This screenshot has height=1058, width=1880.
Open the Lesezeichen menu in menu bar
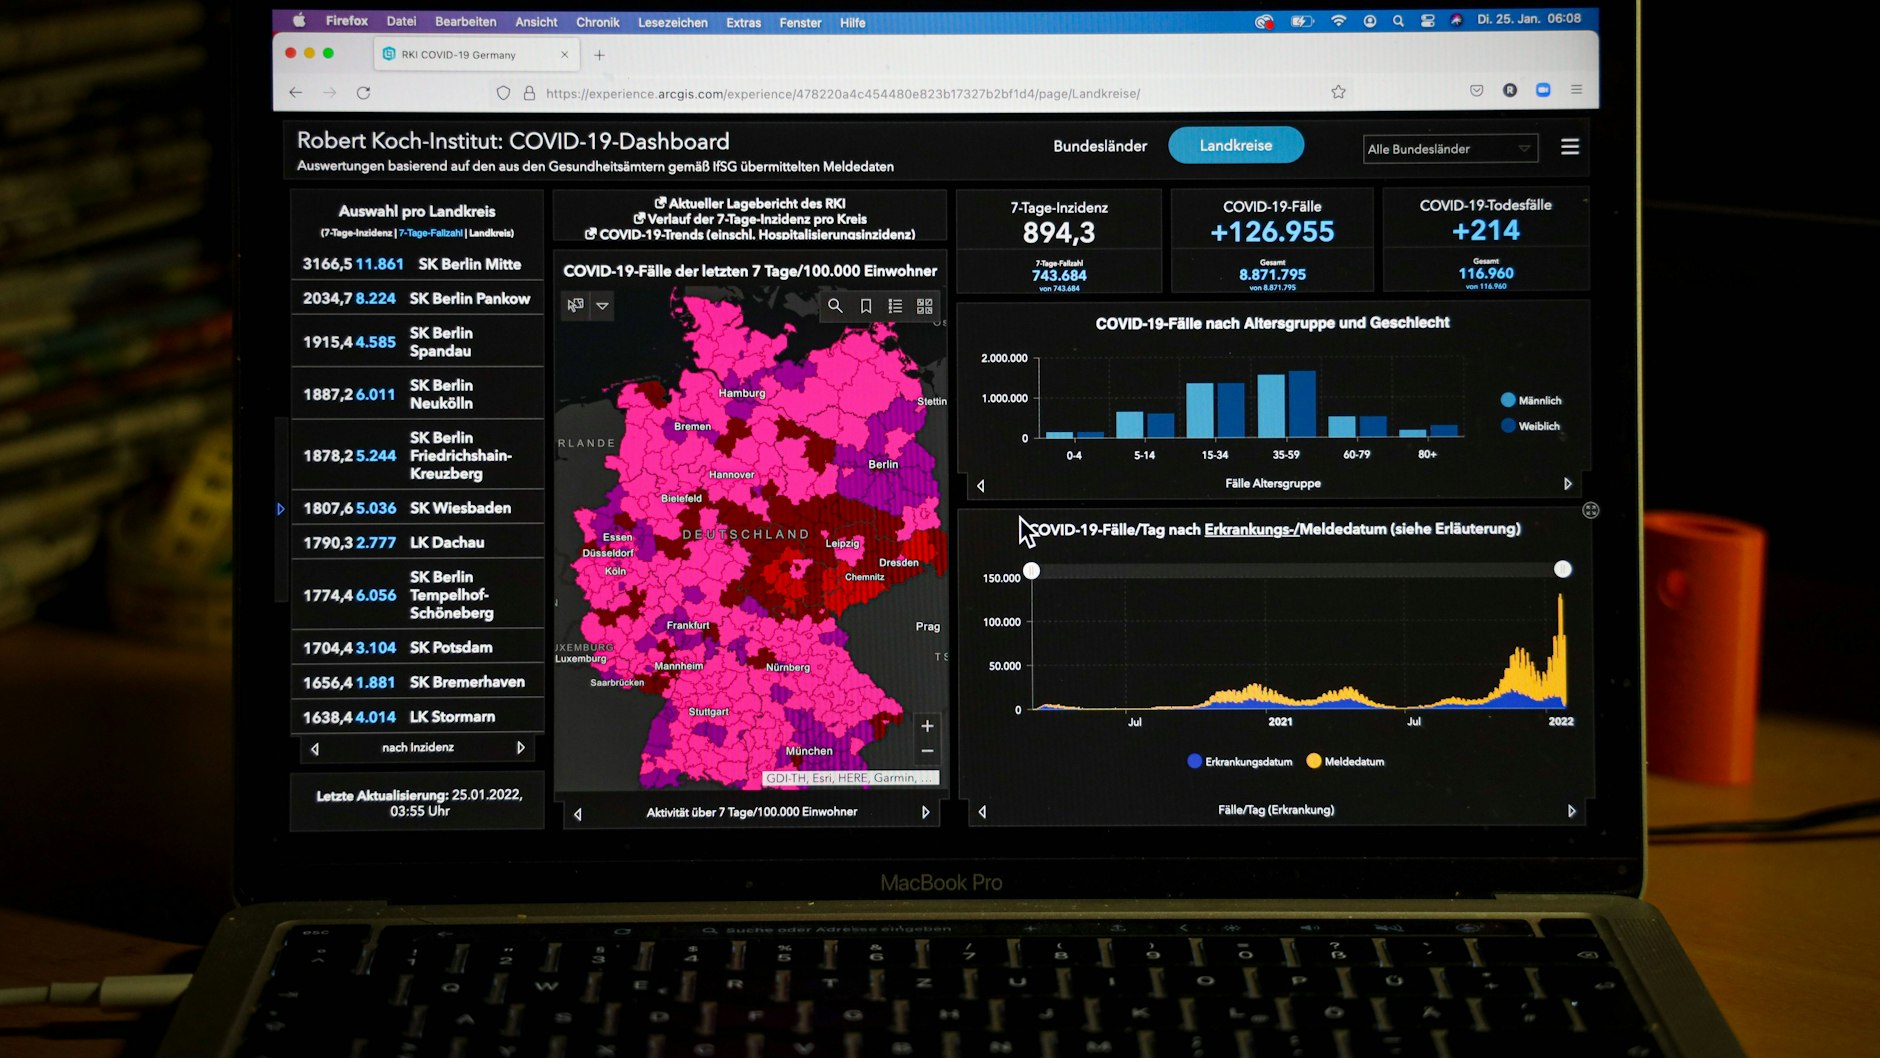[x=672, y=22]
